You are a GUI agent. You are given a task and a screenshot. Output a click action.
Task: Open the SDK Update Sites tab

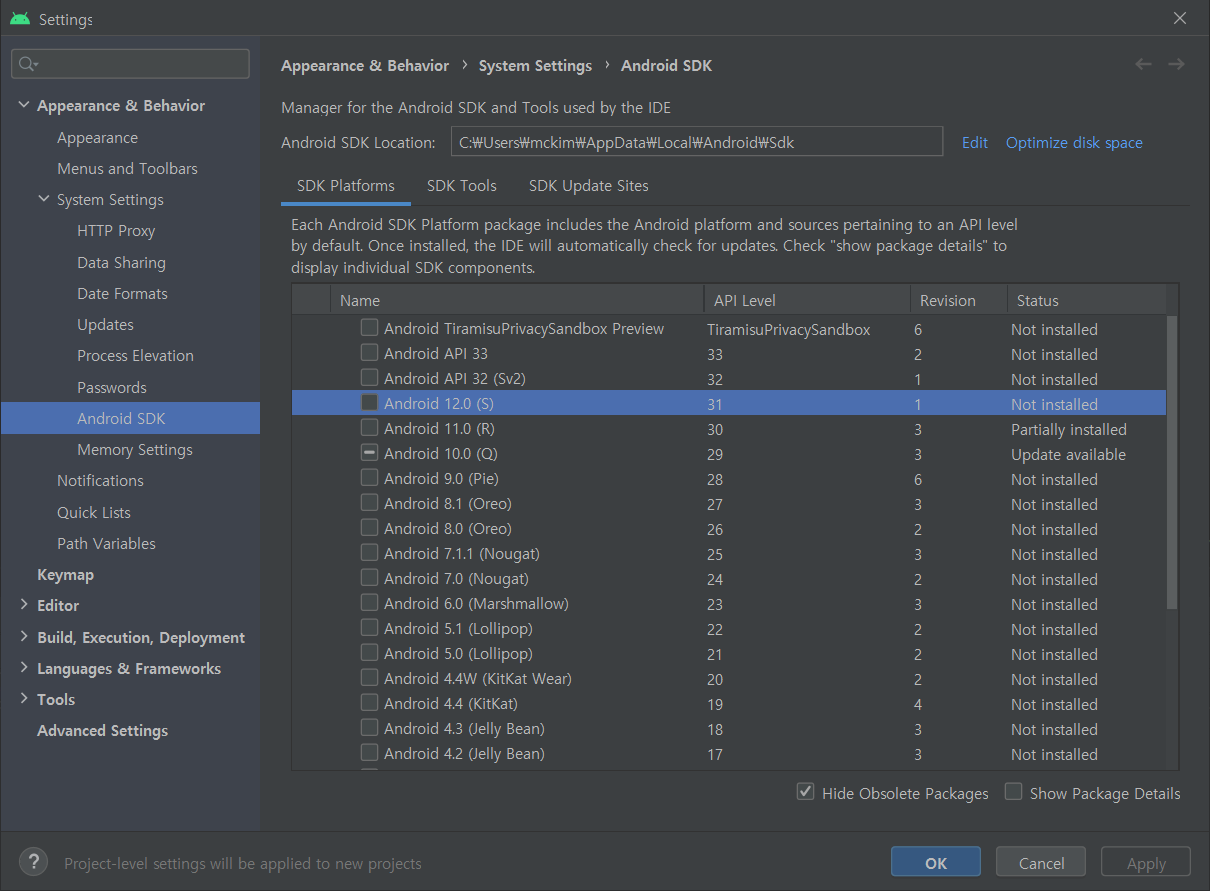tap(589, 186)
